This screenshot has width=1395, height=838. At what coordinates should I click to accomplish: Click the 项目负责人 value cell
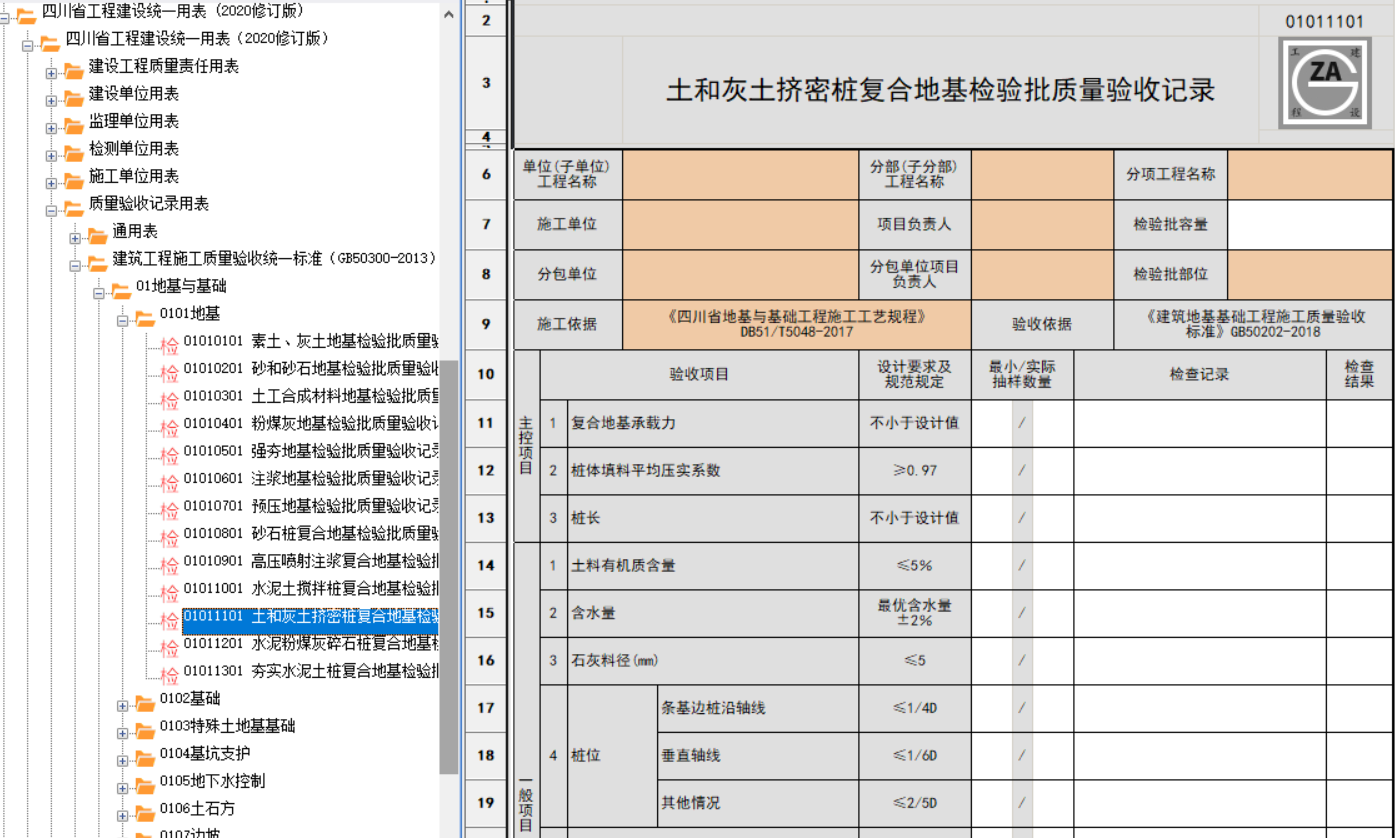click(x=1042, y=224)
